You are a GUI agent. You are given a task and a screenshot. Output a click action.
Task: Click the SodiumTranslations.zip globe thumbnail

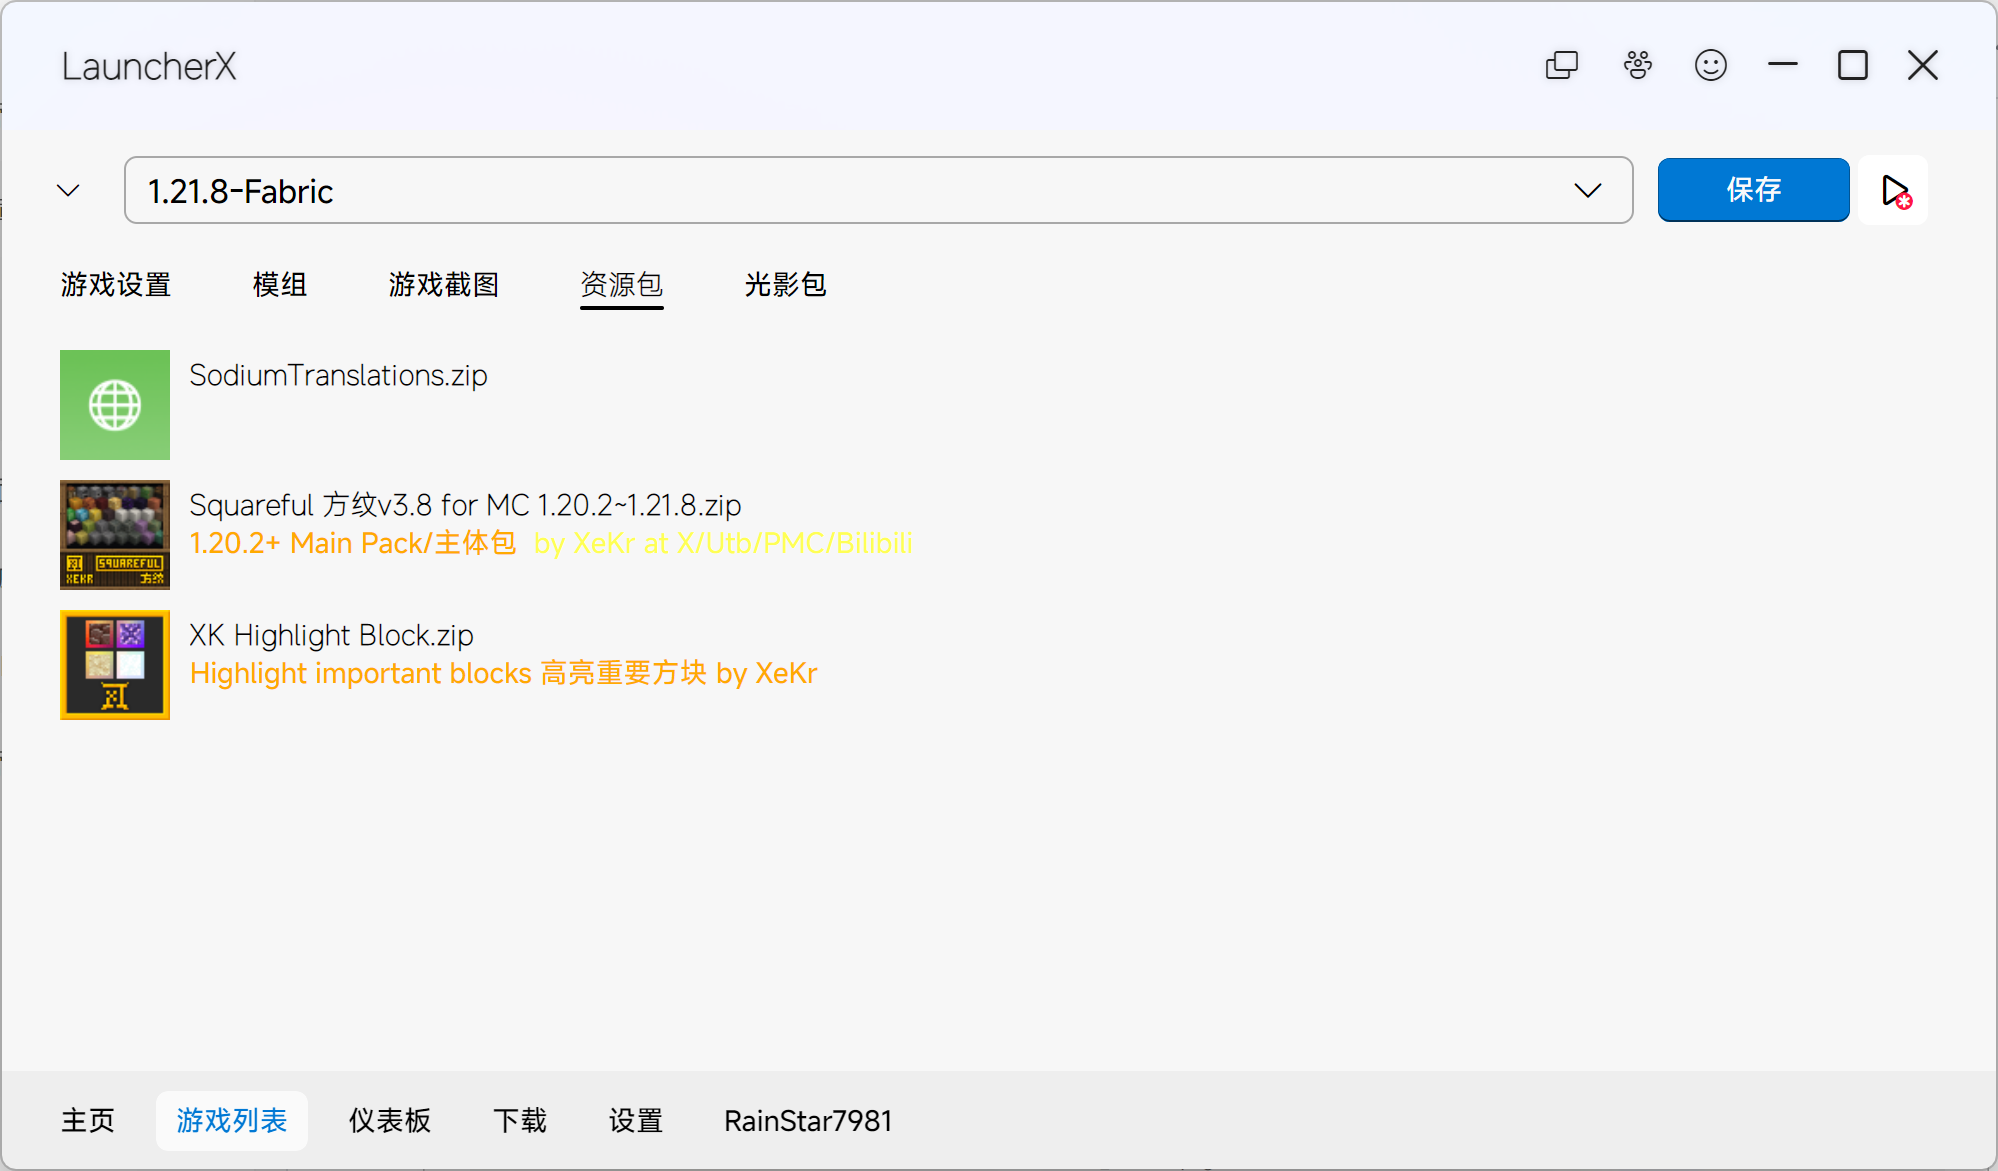pyautogui.click(x=114, y=404)
